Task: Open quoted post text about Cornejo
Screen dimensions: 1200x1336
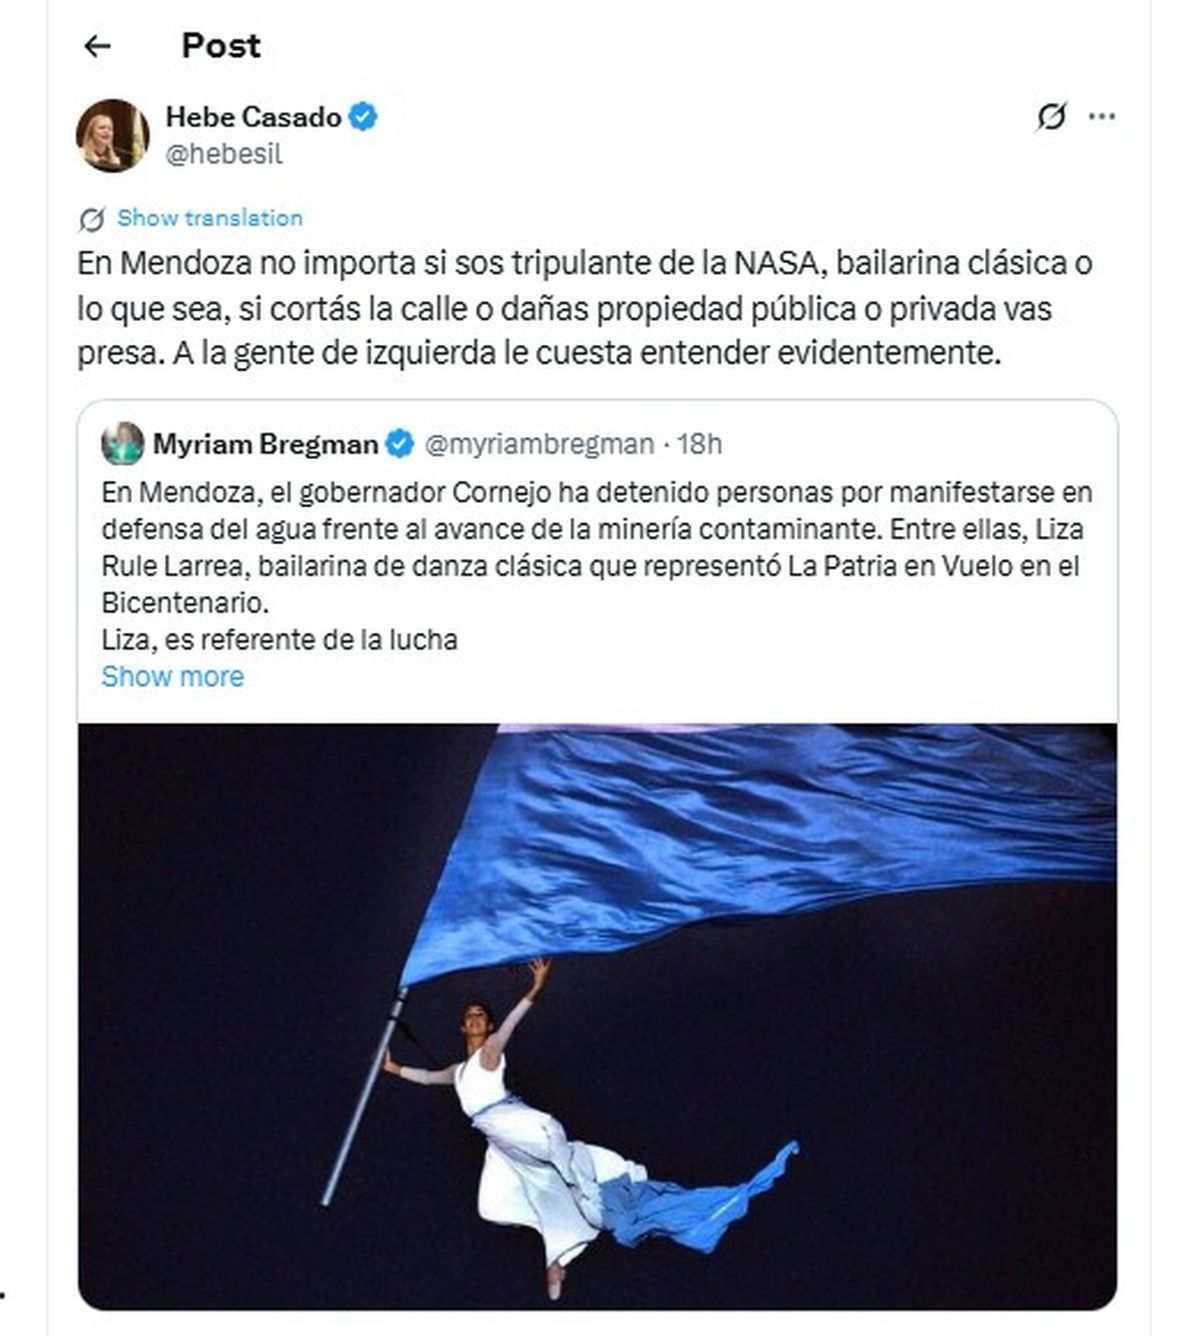Action: tap(597, 566)
